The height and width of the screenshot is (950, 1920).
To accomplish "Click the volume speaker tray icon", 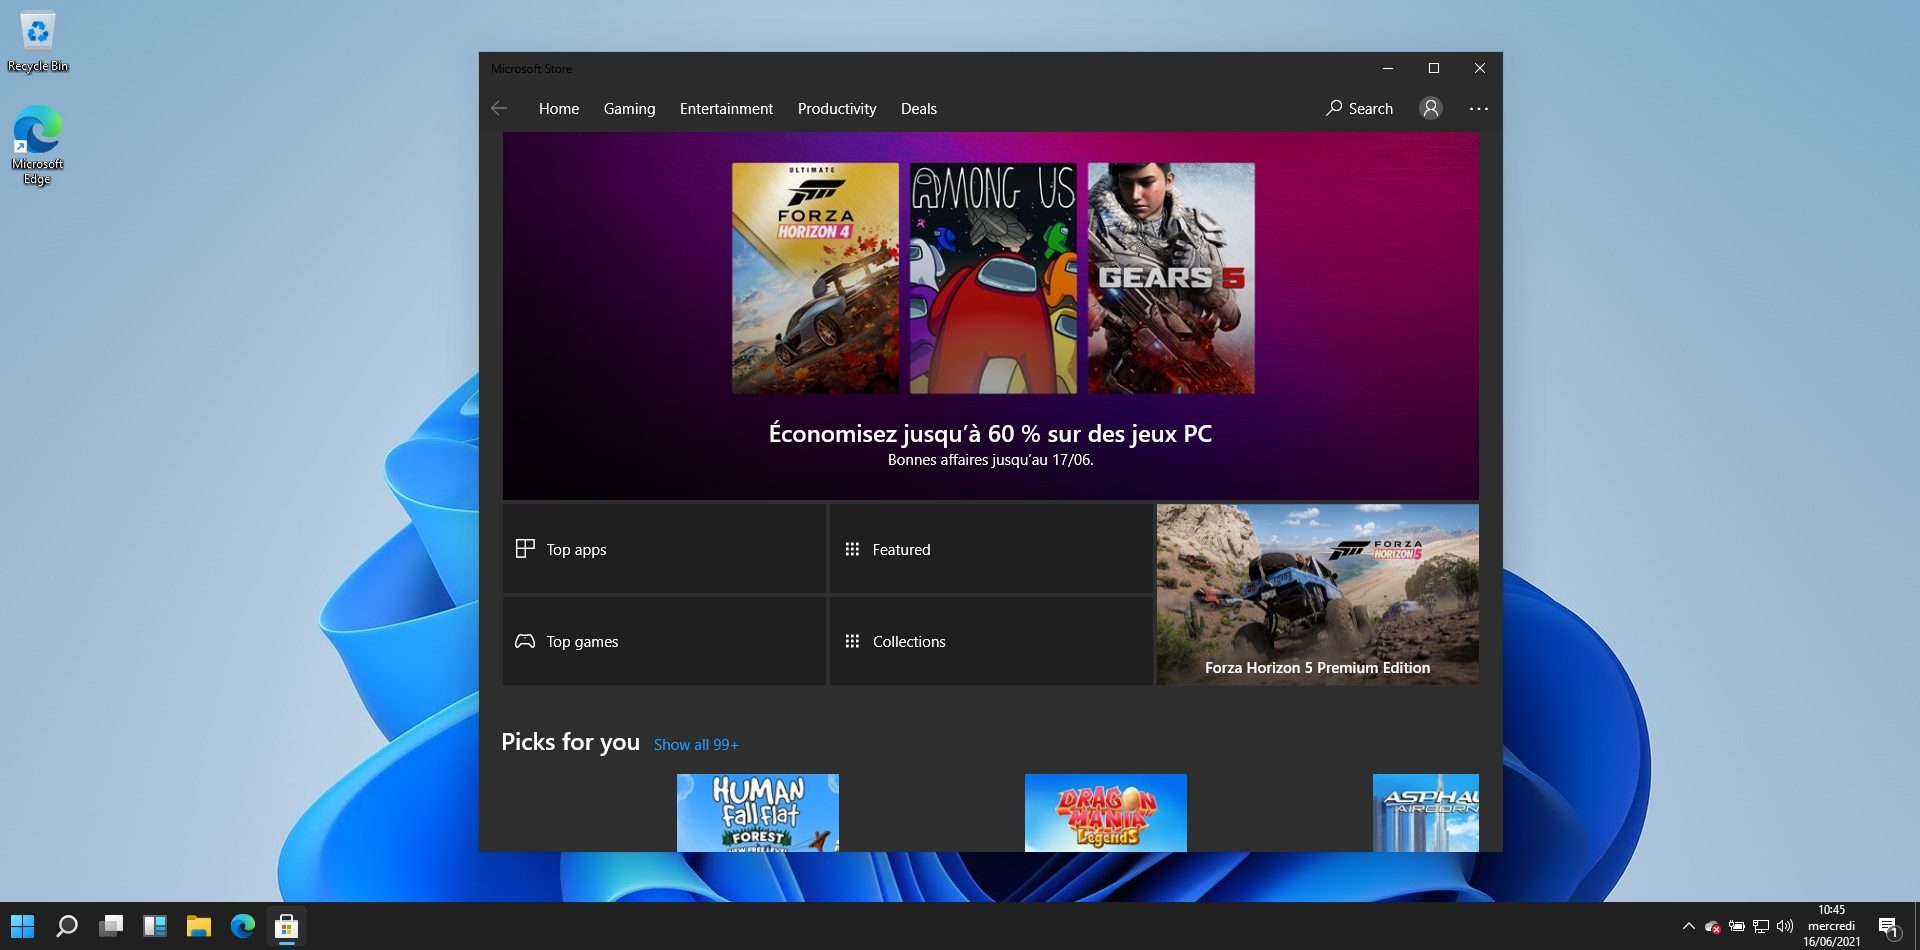I will coord(1785,926).
